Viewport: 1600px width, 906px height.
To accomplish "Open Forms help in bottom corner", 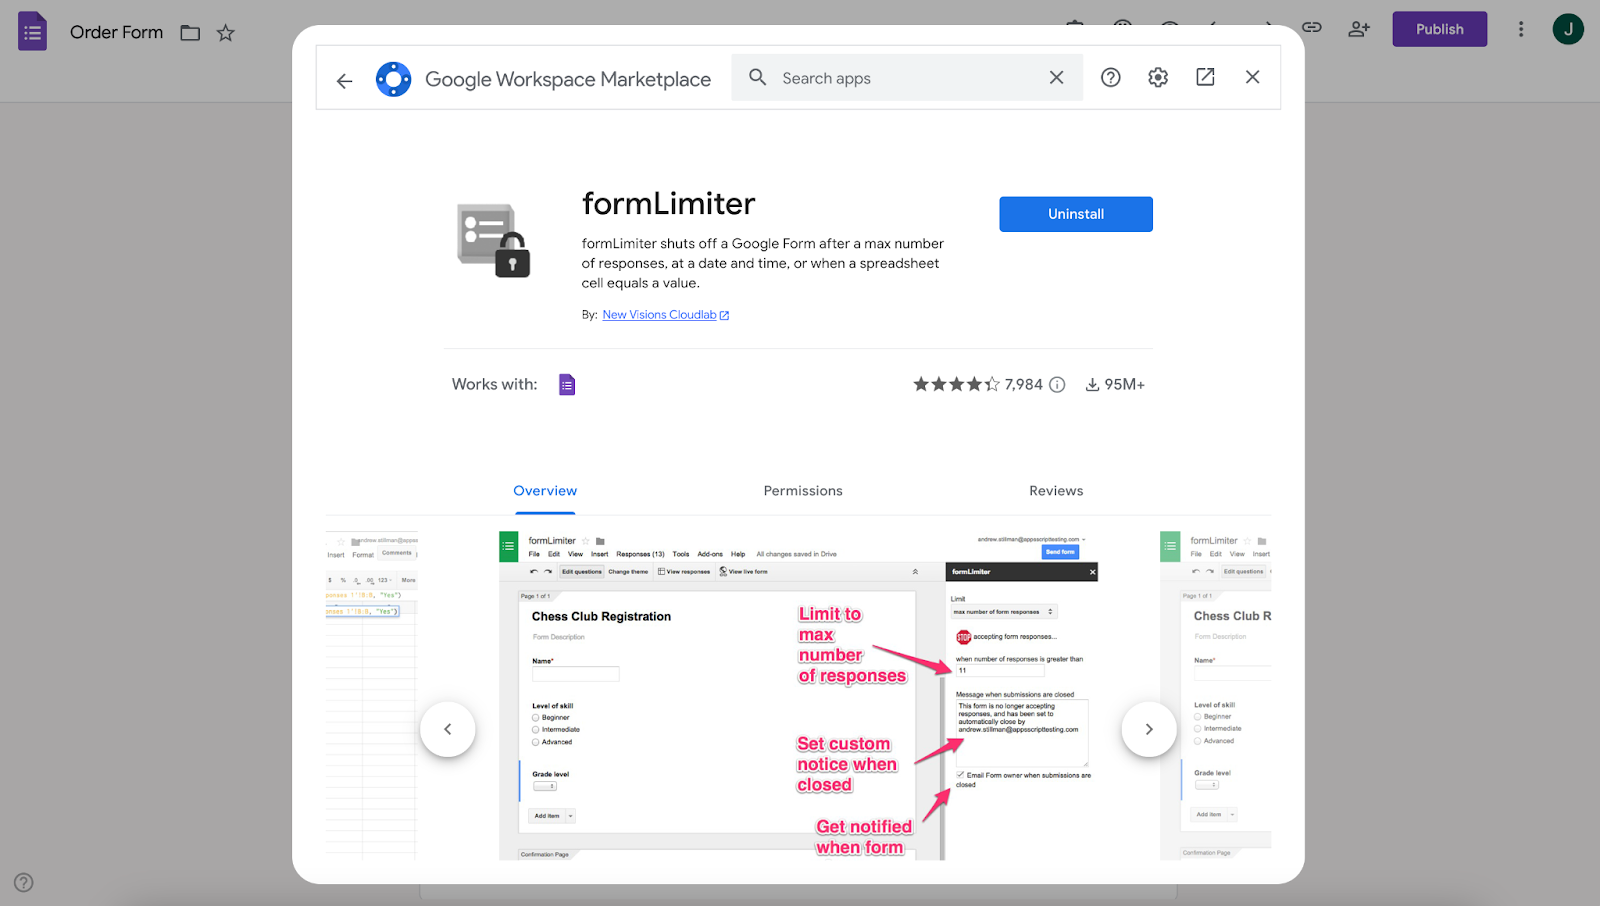I will pyautogui.click(x=24, y=882).
